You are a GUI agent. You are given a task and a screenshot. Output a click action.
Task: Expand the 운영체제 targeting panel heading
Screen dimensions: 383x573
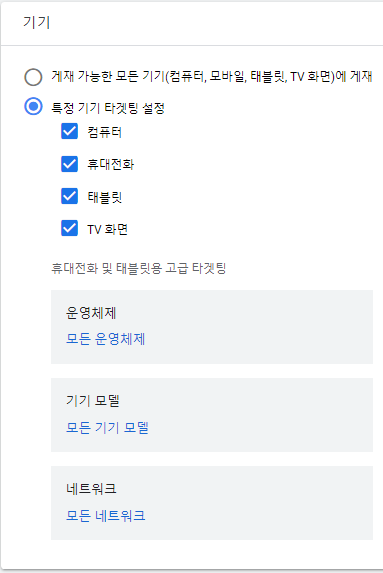91,313
